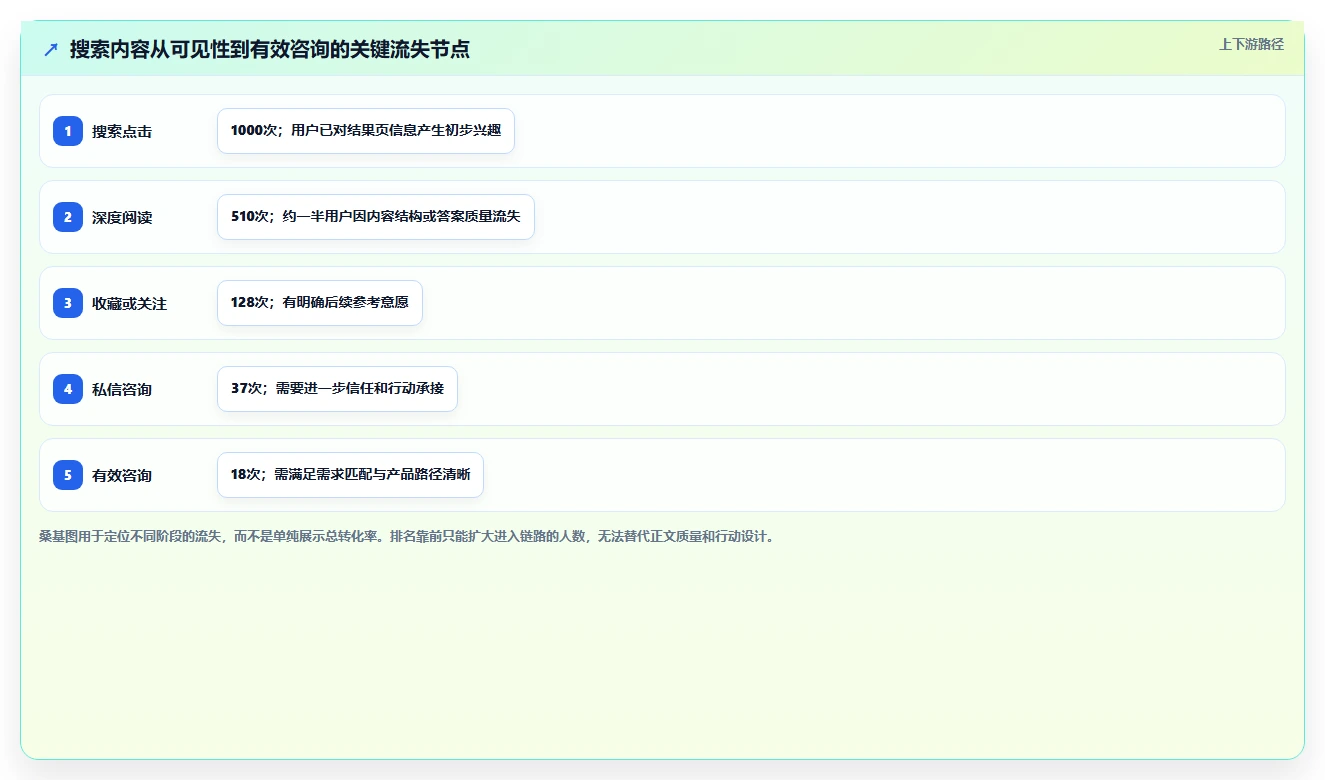Click the 510次 detail chip
Image resolution: width=1325 pixels, height=780 pixels.
coord(376,217)
